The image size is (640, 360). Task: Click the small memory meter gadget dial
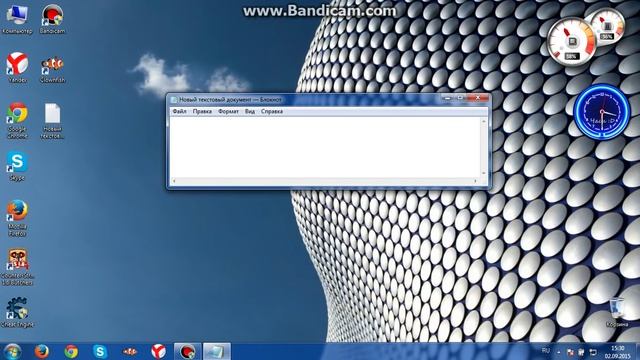(607, 26)
